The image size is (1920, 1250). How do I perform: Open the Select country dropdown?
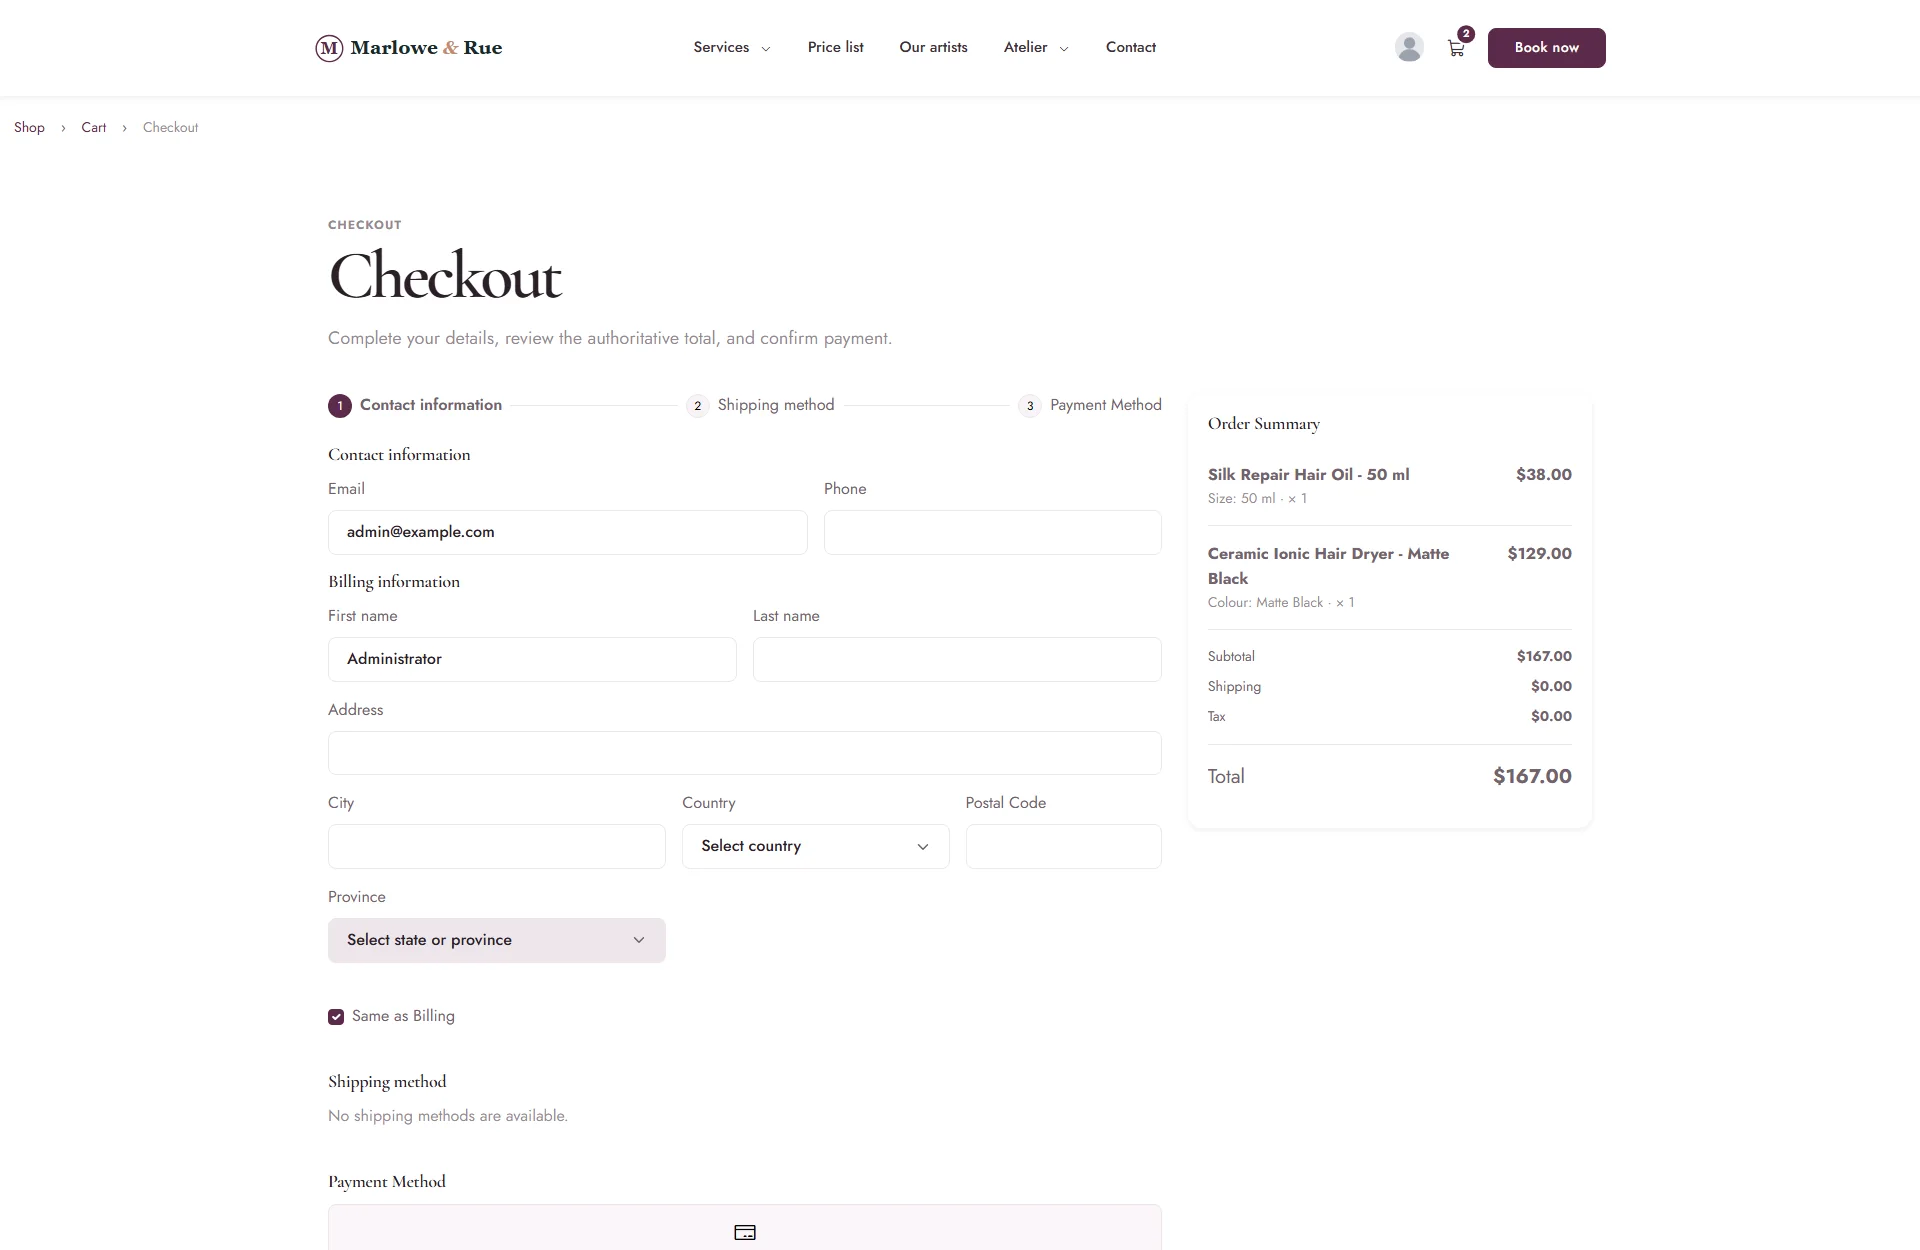(816, 846)
